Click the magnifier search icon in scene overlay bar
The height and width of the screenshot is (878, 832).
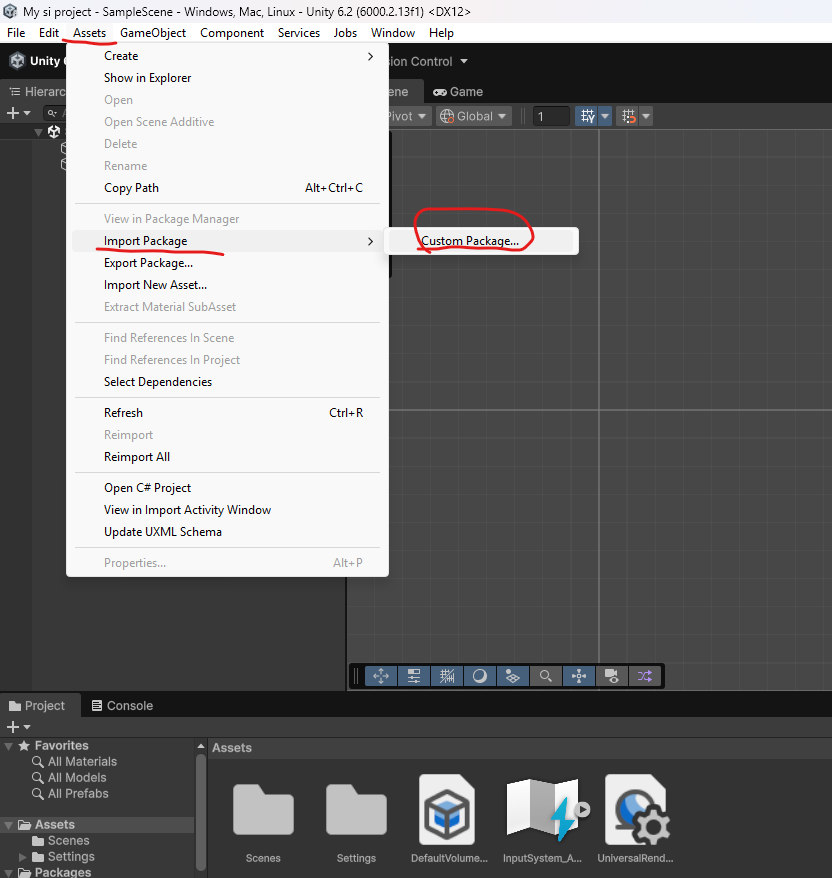pos(545,676)
